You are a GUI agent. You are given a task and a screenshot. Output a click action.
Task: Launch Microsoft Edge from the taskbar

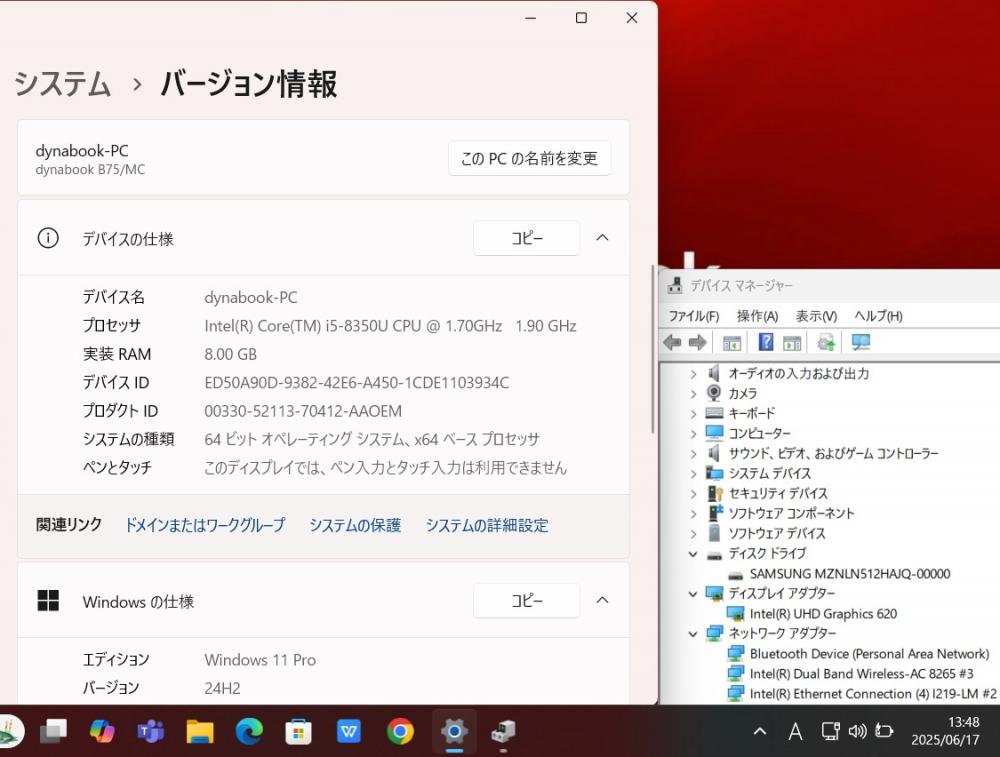click(x=249, y=731)
